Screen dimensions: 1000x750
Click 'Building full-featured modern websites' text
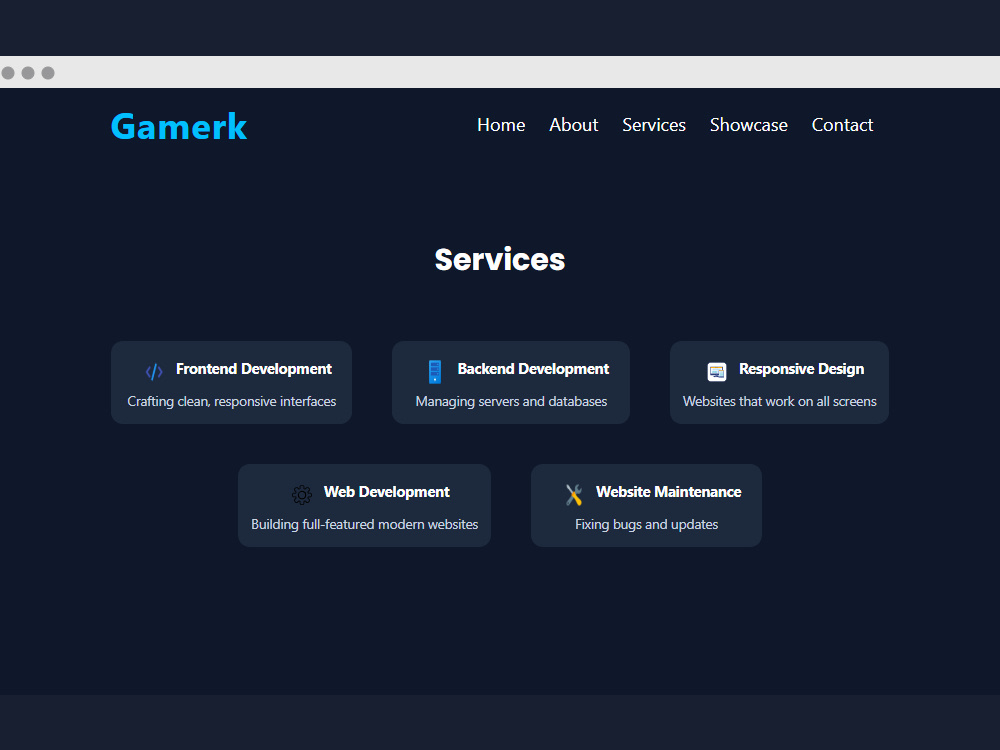pos(365,524)
